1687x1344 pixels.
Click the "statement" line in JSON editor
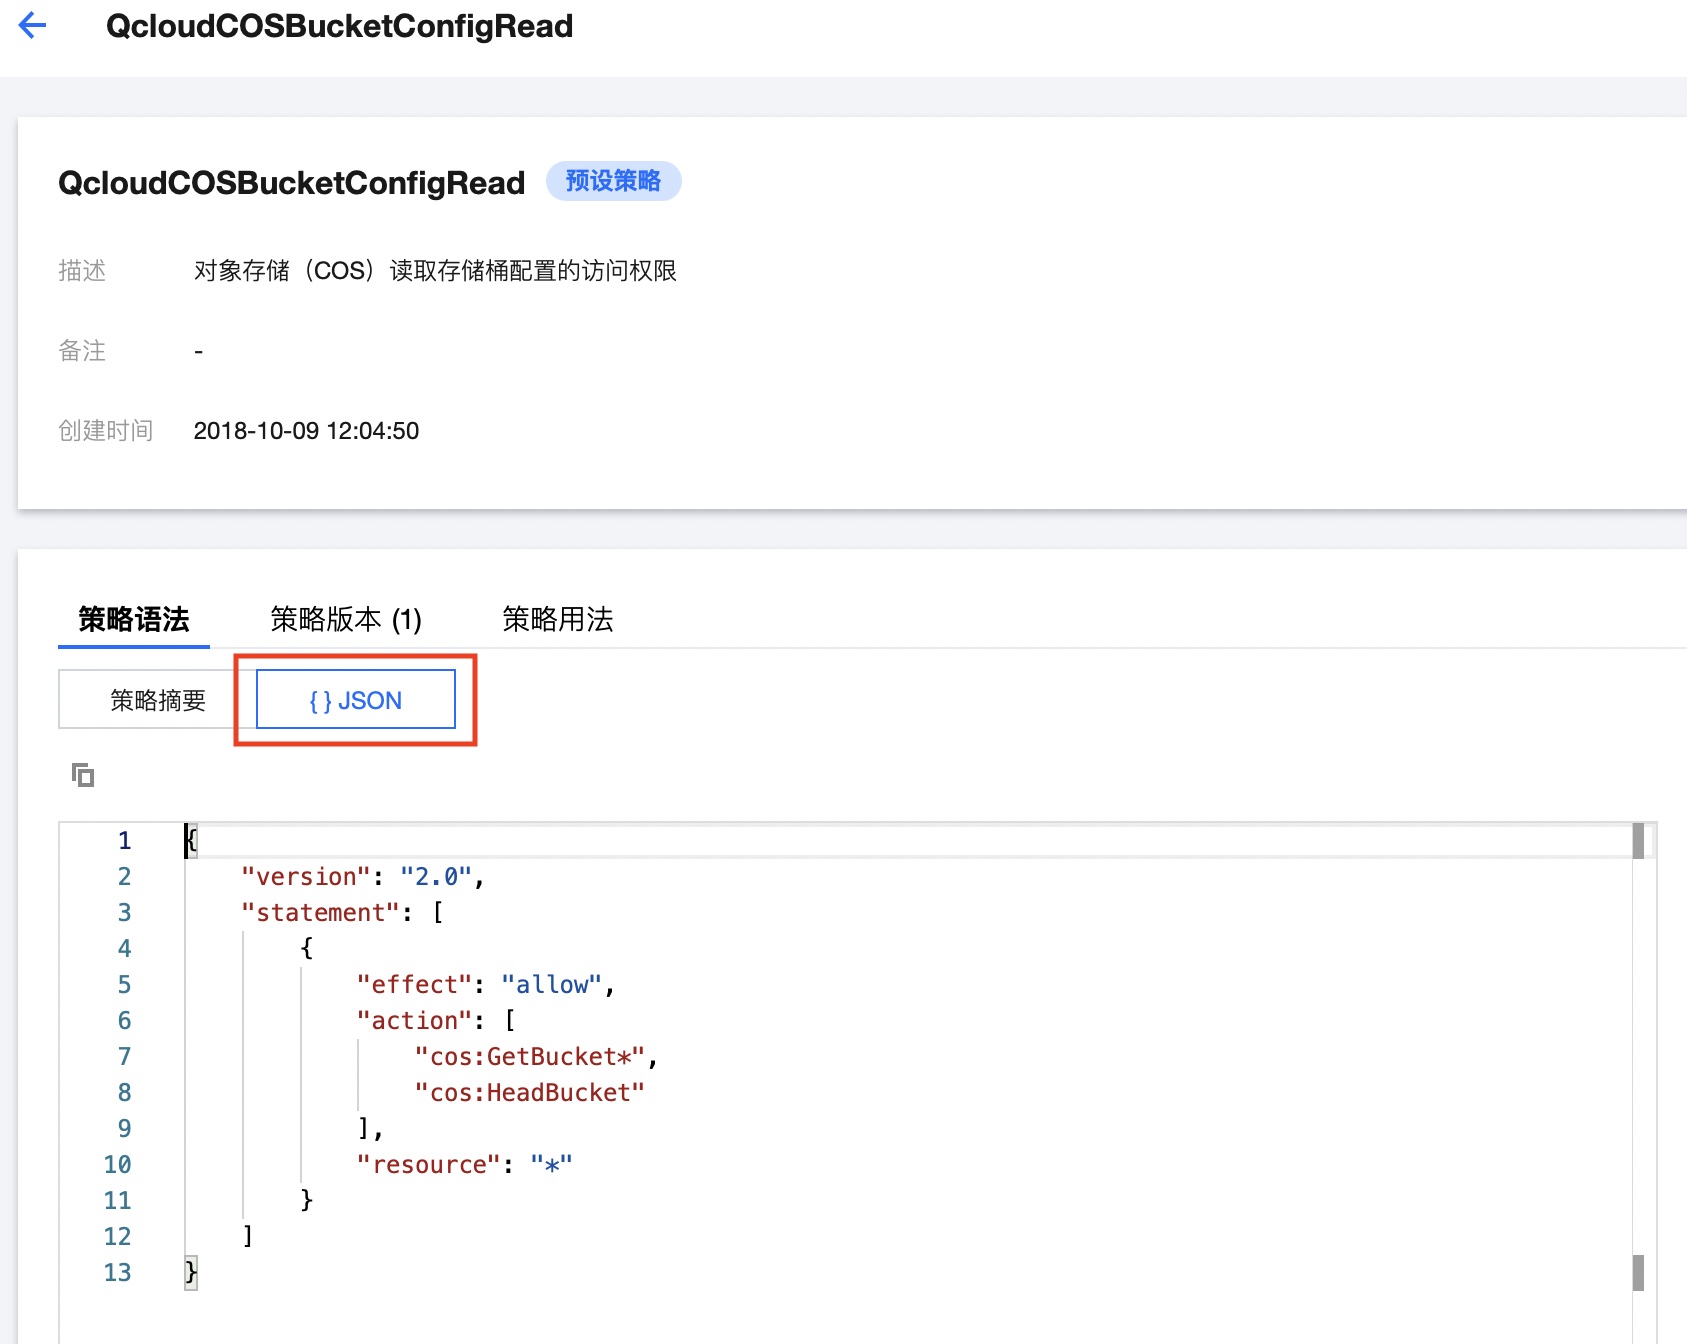(x=342, y=913)
